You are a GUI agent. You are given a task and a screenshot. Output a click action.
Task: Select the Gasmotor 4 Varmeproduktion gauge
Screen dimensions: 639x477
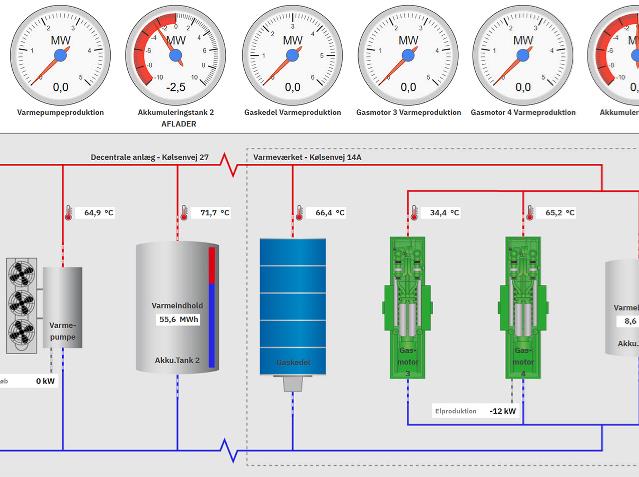pos(523,52)
